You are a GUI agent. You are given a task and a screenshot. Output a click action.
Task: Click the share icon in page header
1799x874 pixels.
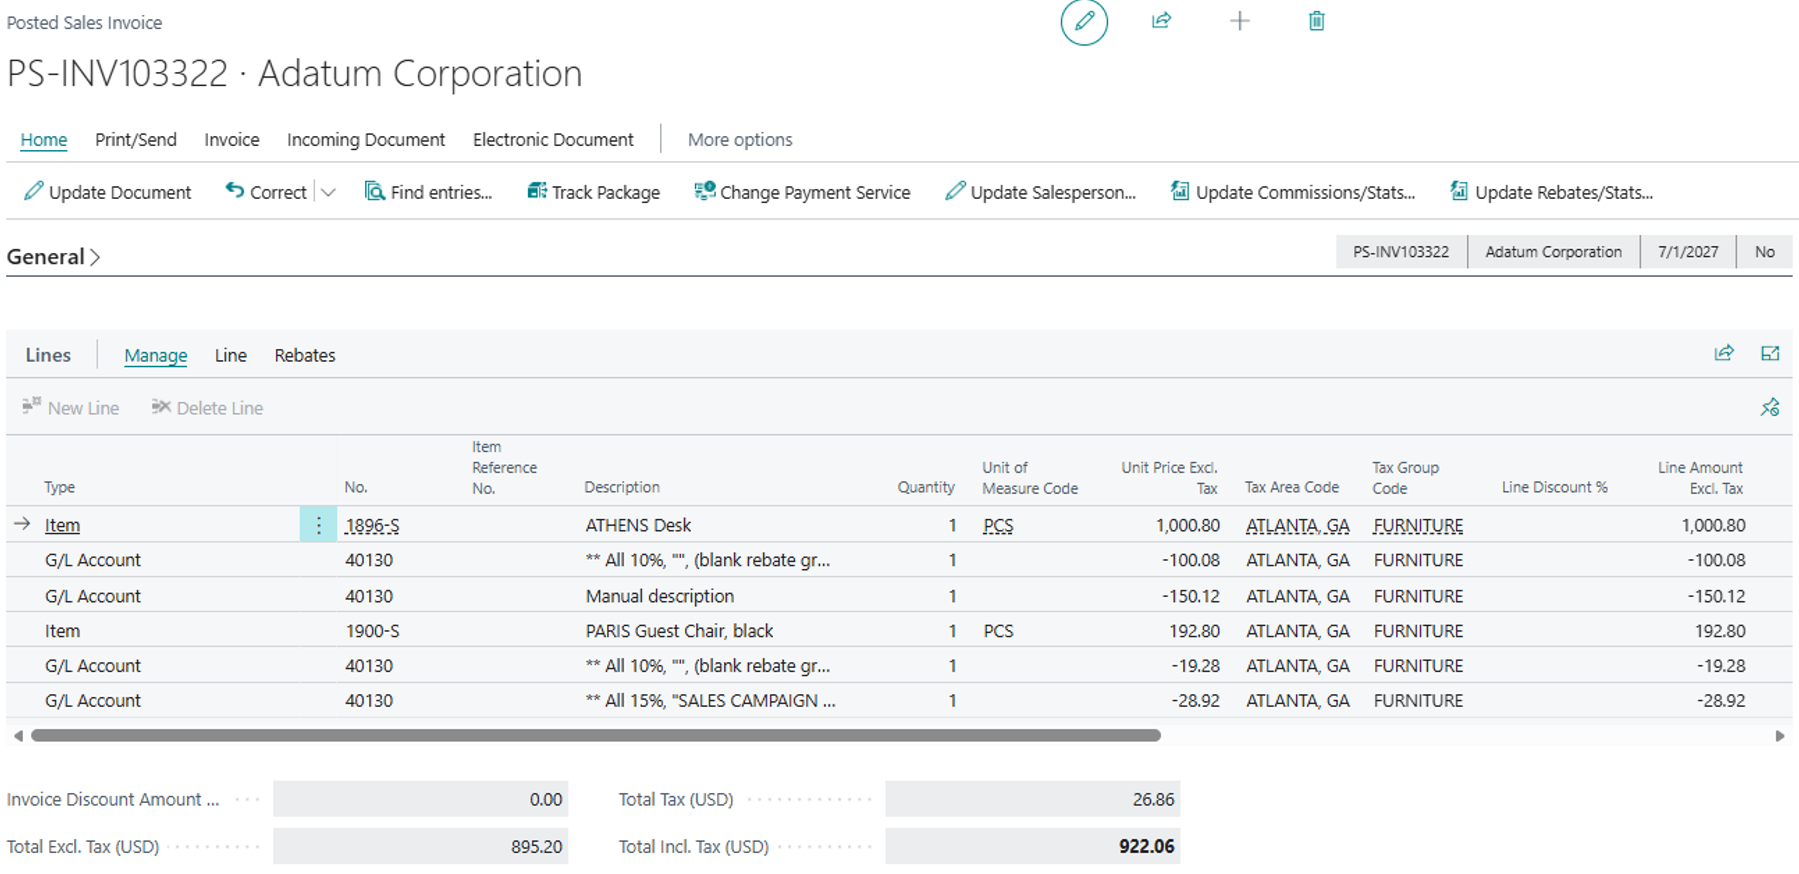1161,21
